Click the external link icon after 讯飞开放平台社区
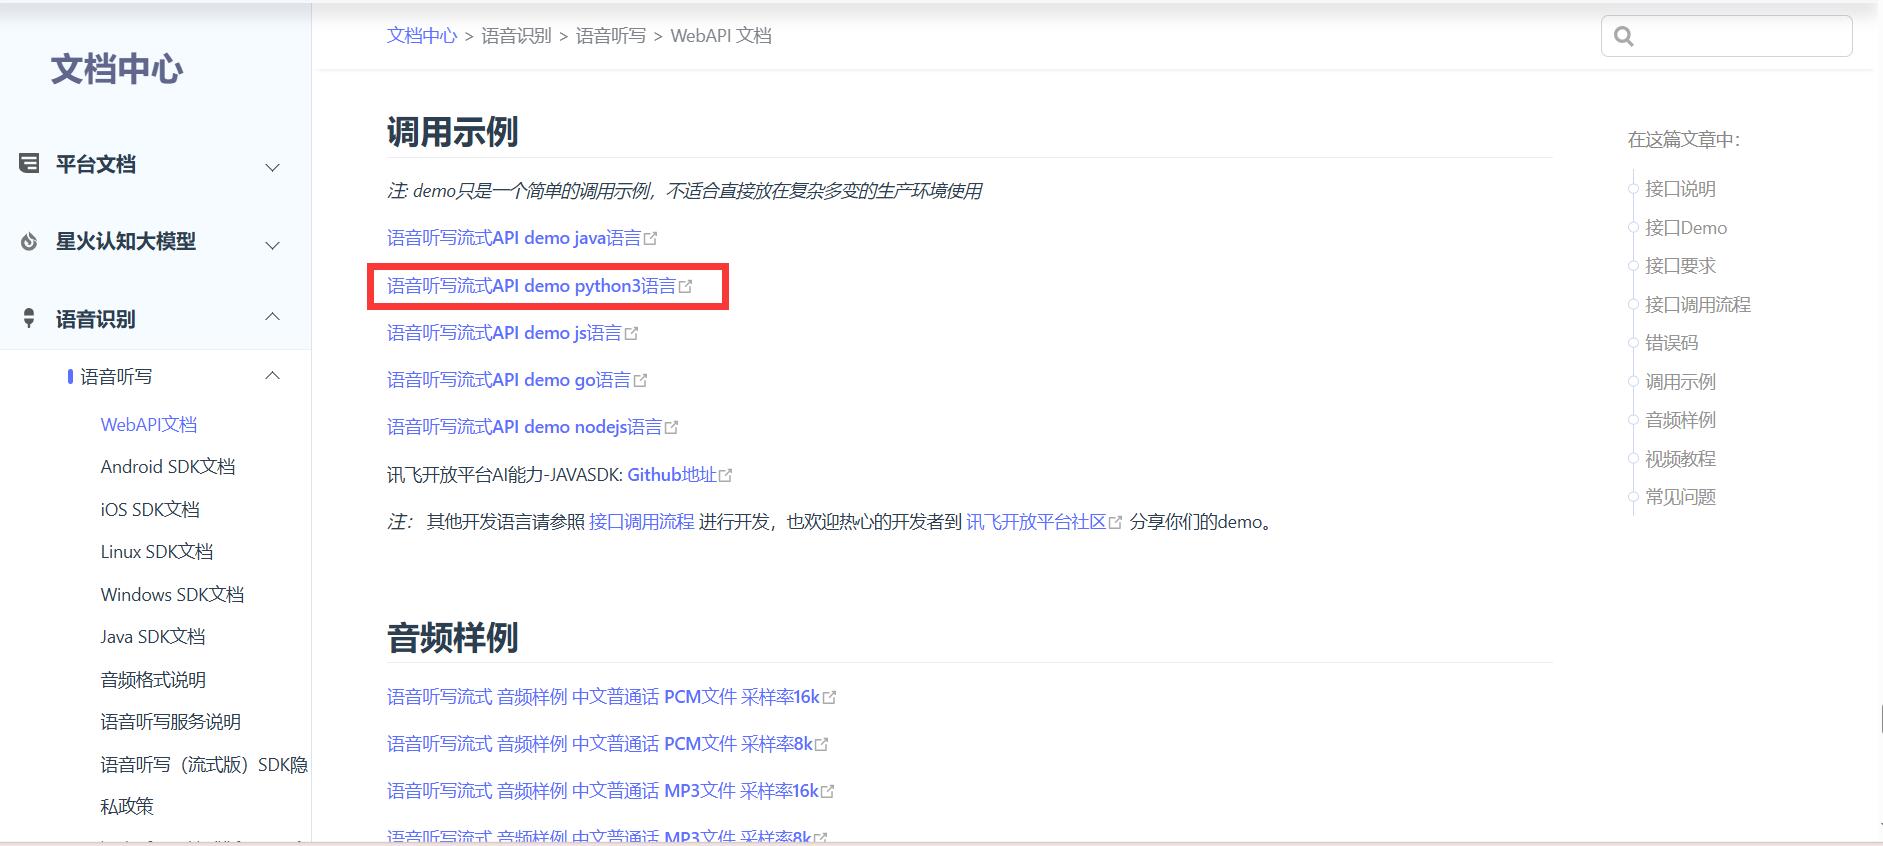The image size is (1883, 846). tap(1116, 522)
